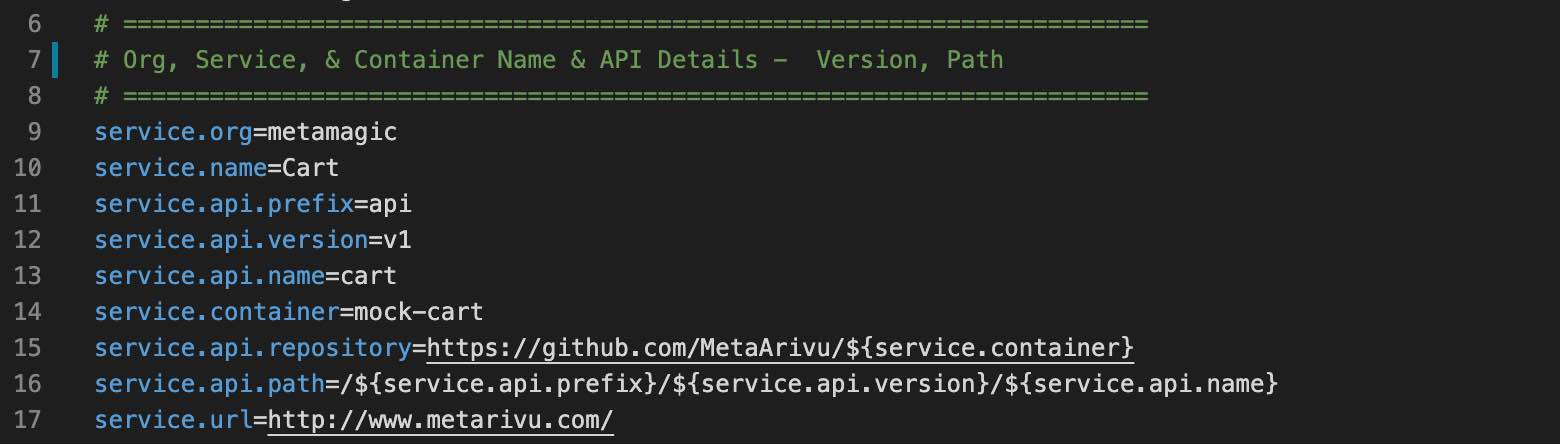Screen dimensions: 1560x444
Task: Open the github.com/MetaArivu repository link
Action: [781, 348]
